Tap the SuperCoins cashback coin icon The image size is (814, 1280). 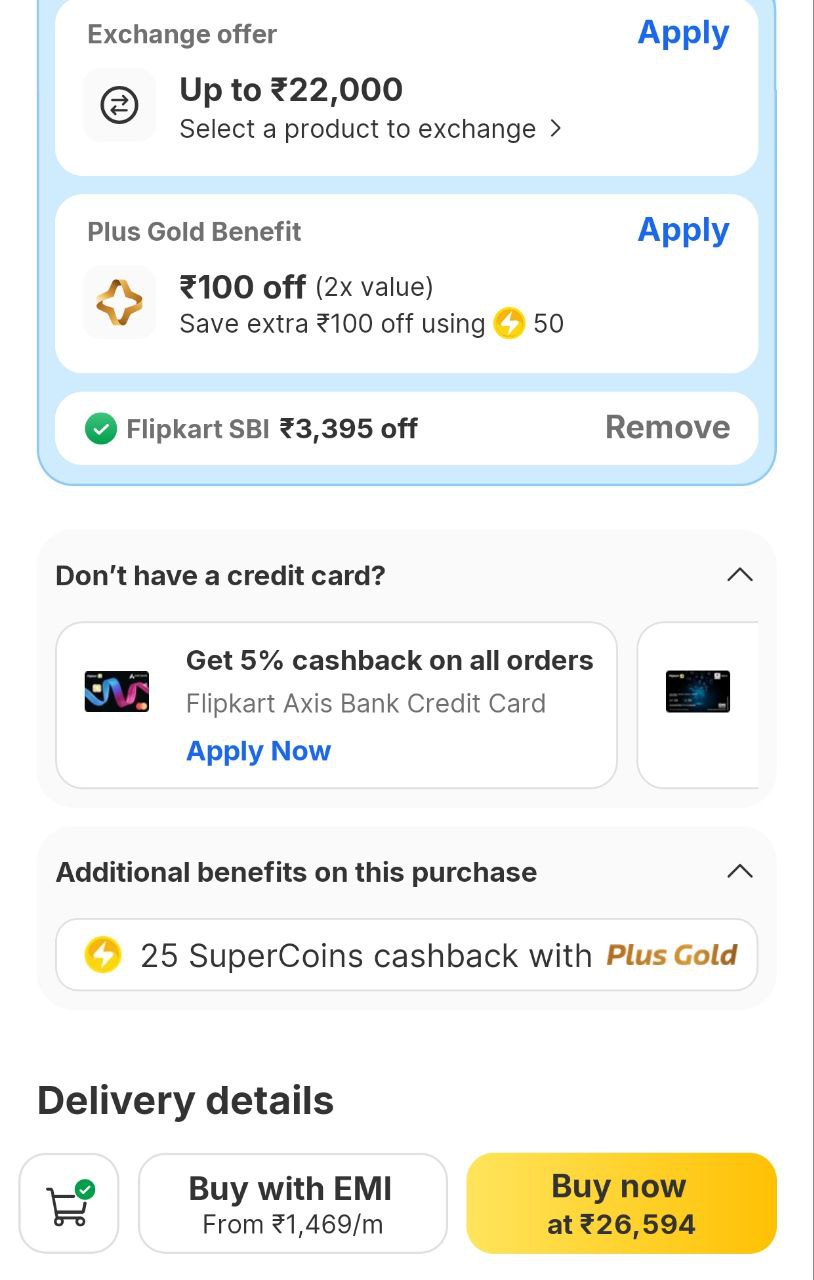pos(103,955)
